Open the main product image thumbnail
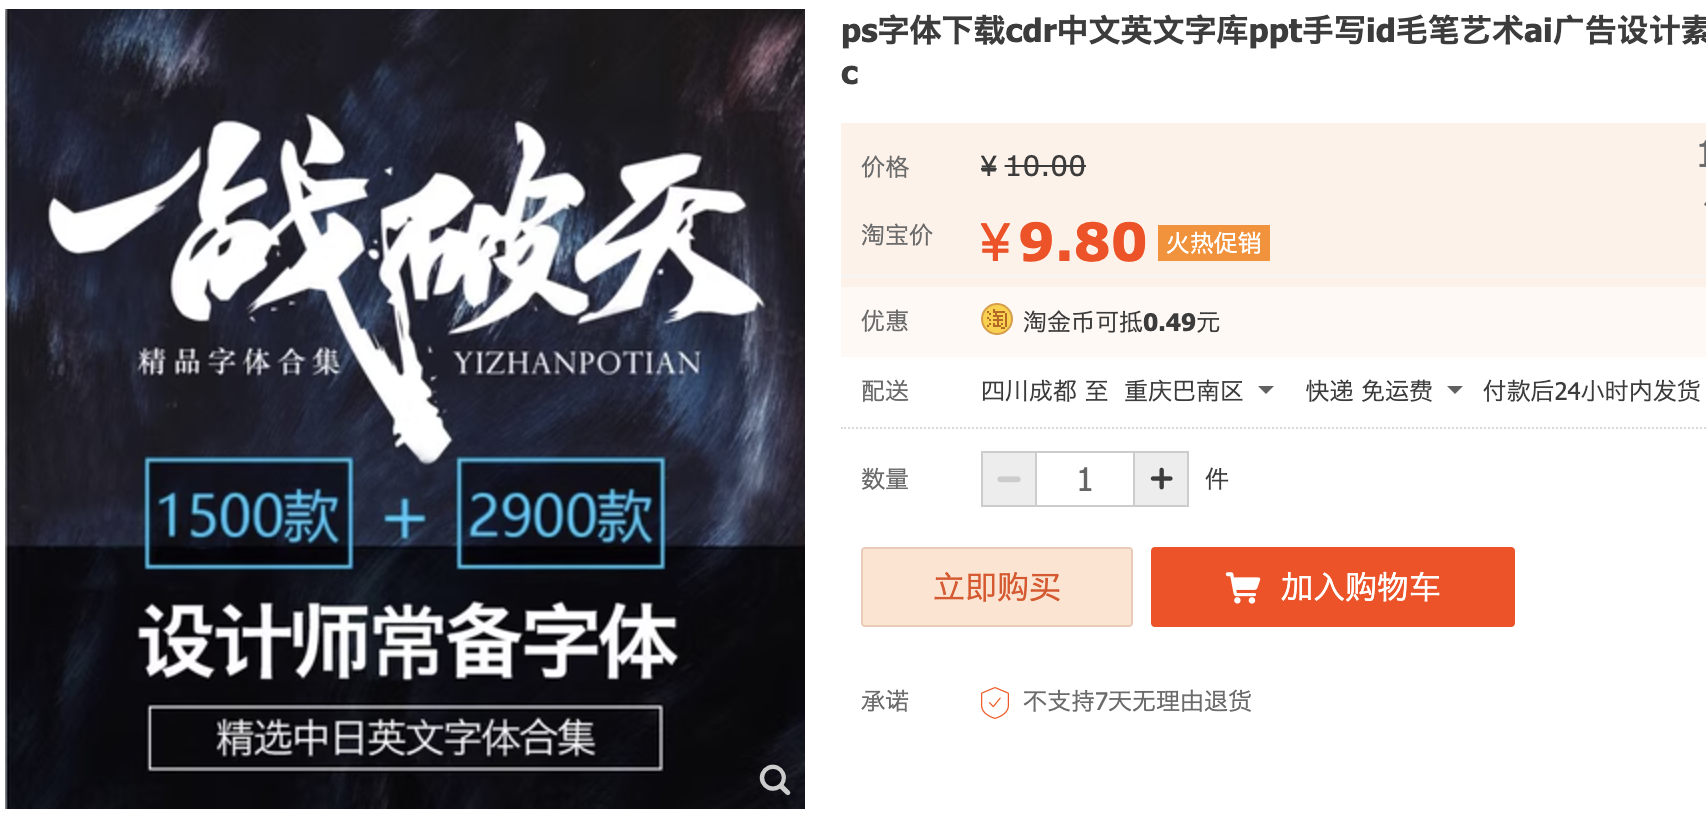This screenshot has height=816, width=1706. 405,409
